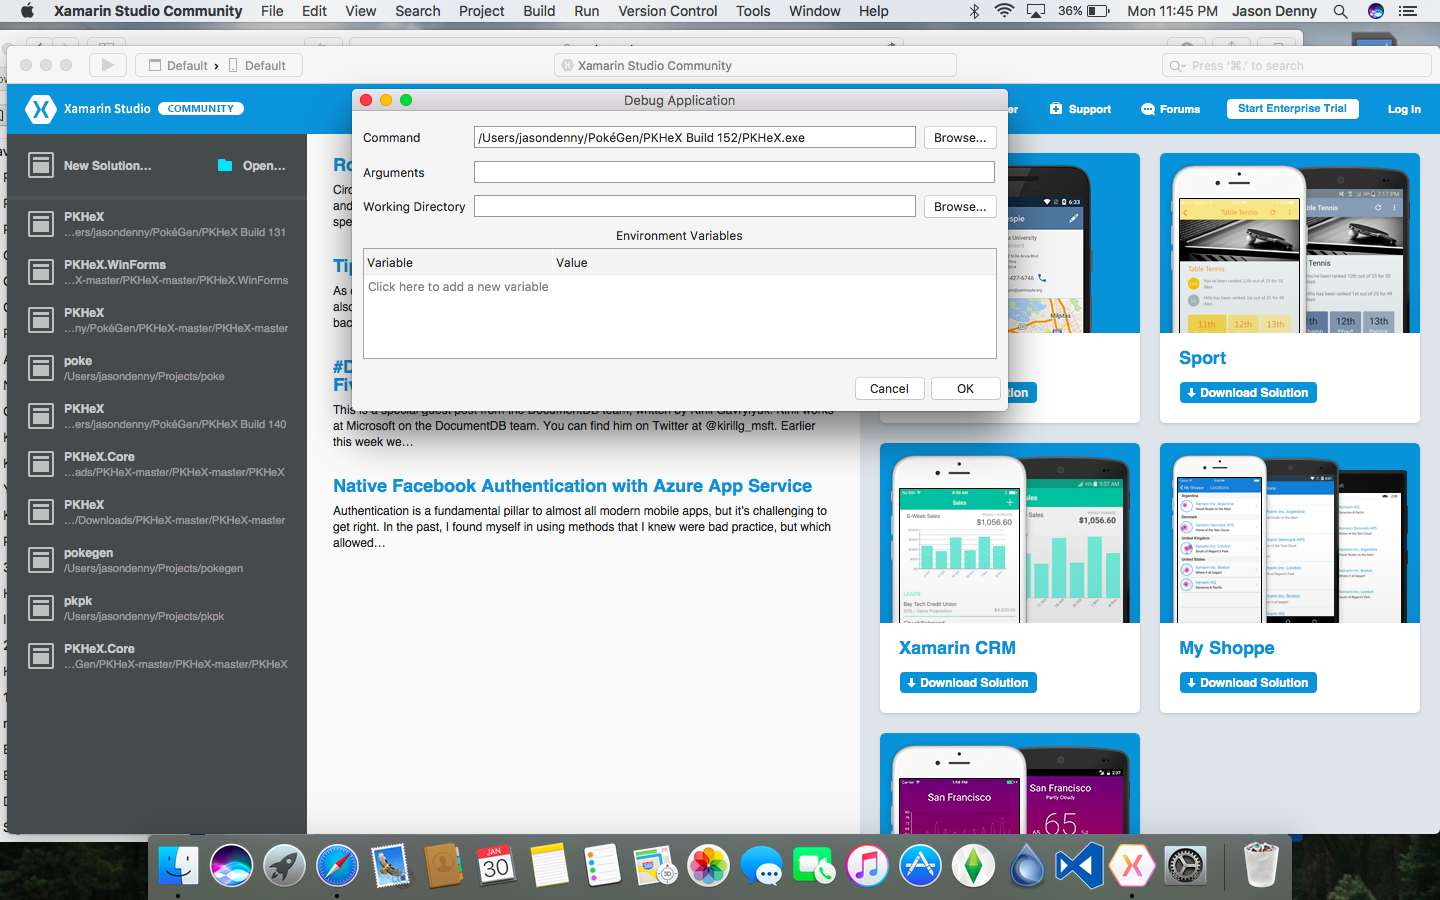
Task: Click the Open folder icon
Action: point(225,165)
